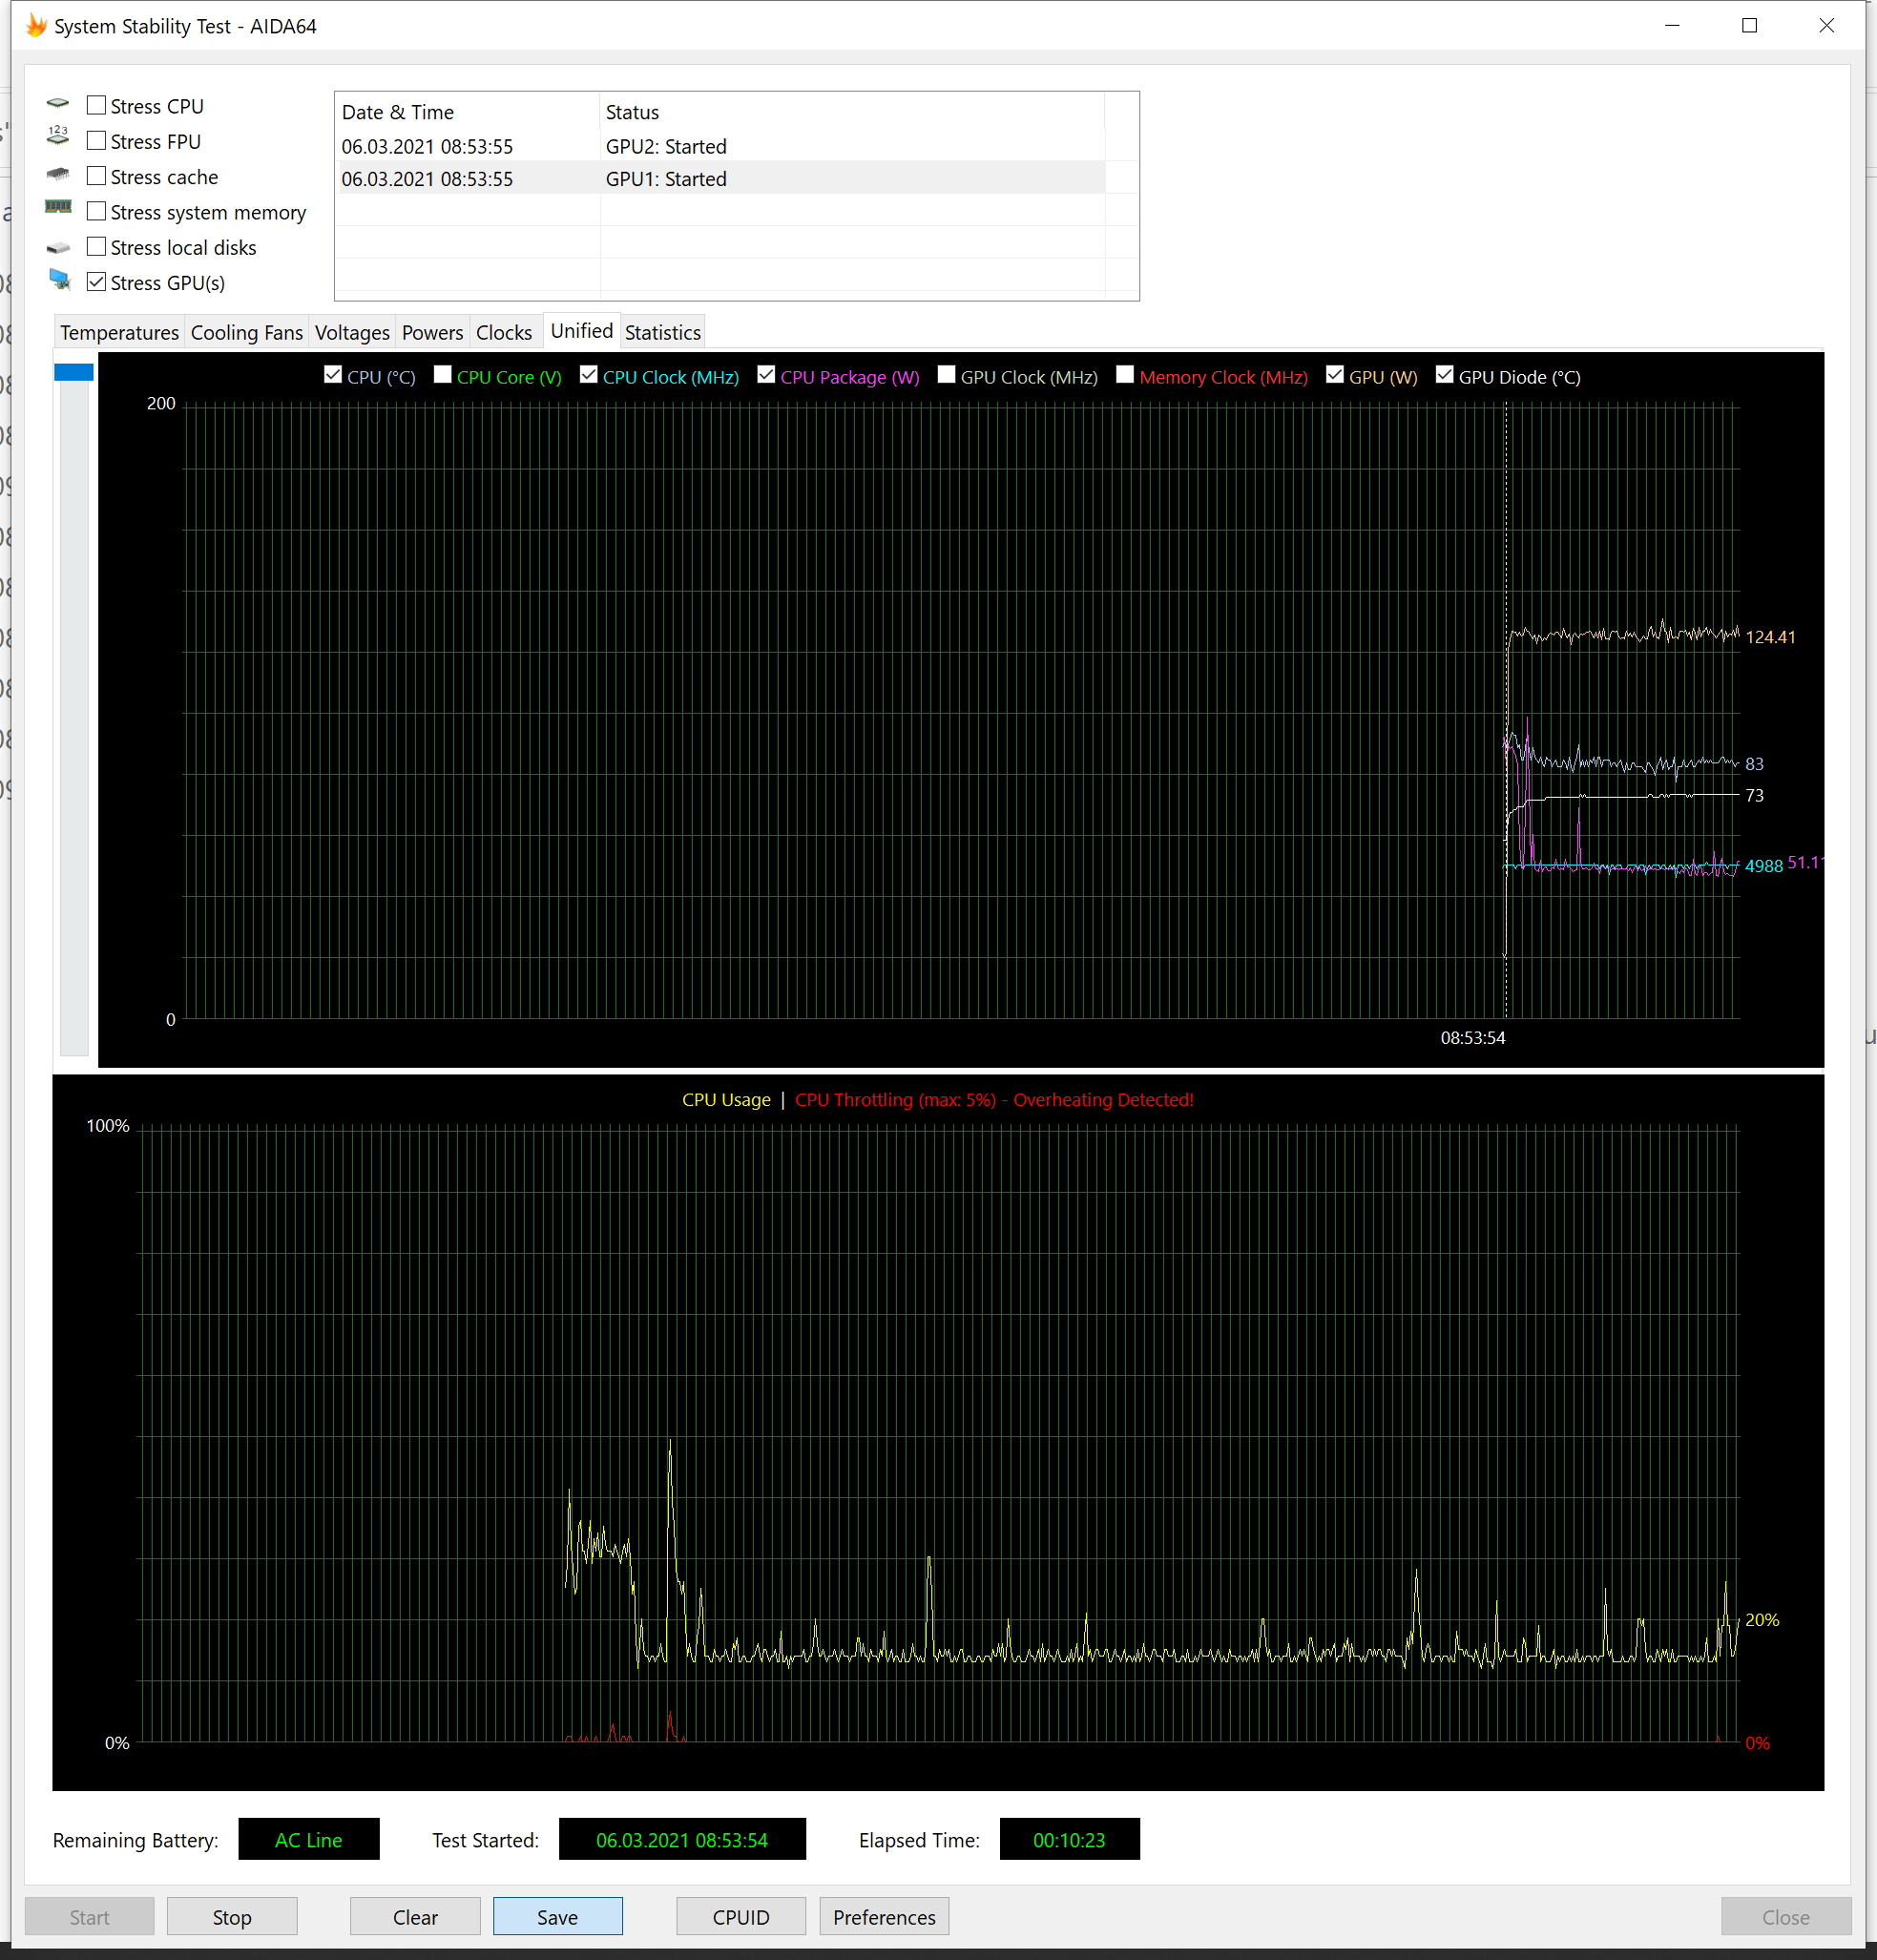Open the Statistics tab
The width and height of the screenshot is (1877, 1960).
(x=662, y=332)
